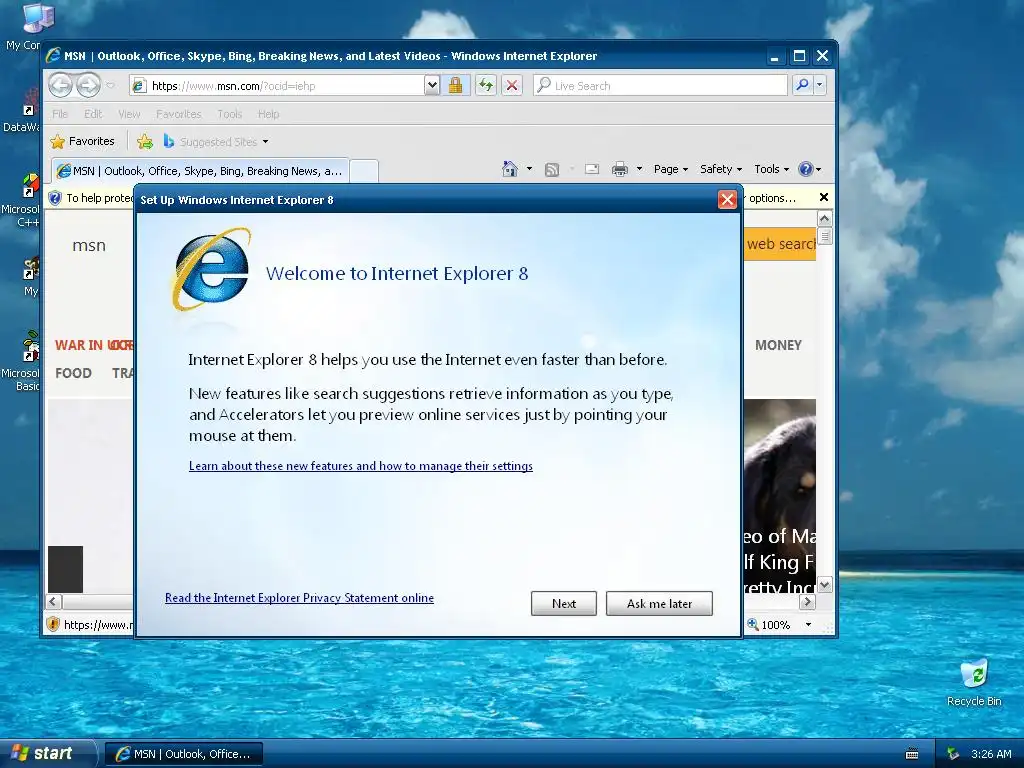The height and width of the screenshot is (768, 1024).
Task: Open the MONEY section link on MSN
Action: 778,345
